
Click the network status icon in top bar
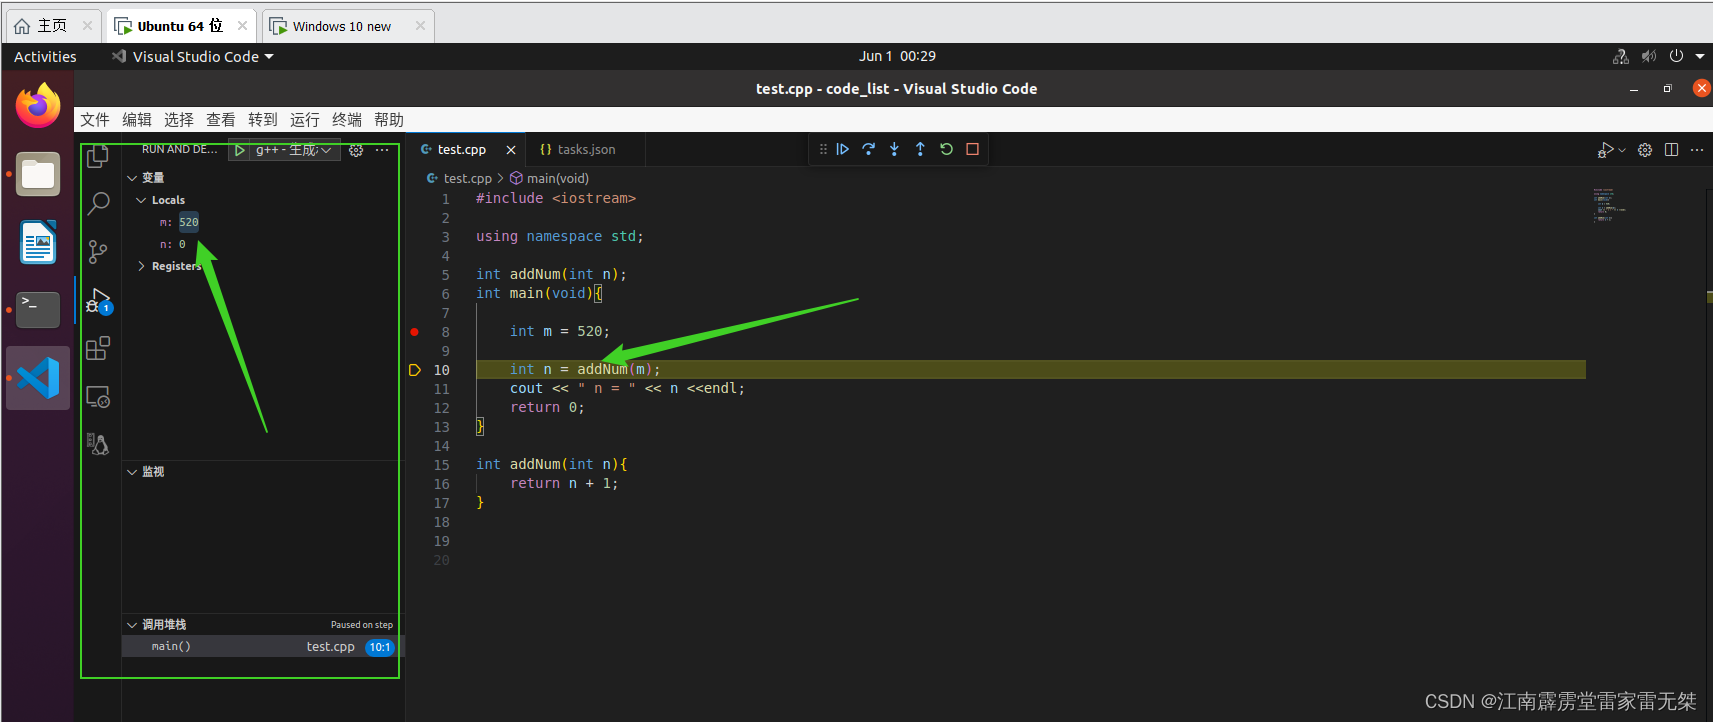(1621, 57)
